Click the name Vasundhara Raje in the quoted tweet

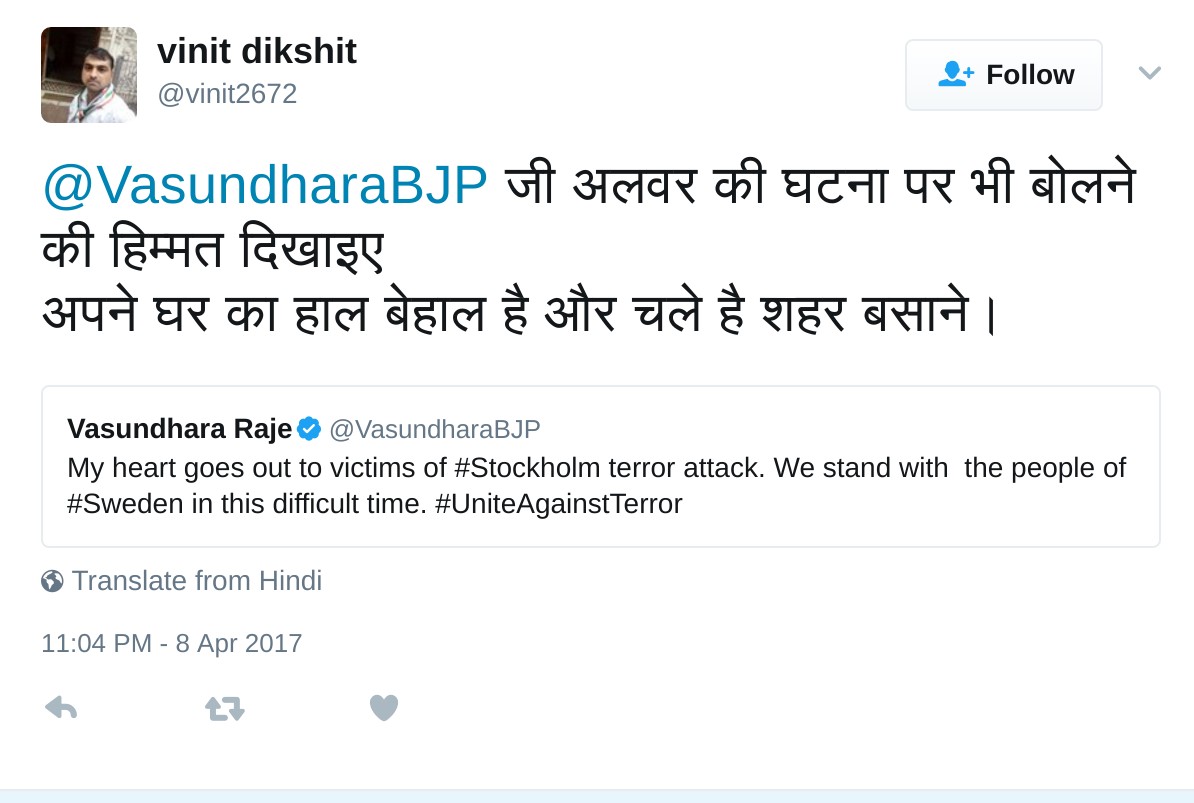coord(179,429)
